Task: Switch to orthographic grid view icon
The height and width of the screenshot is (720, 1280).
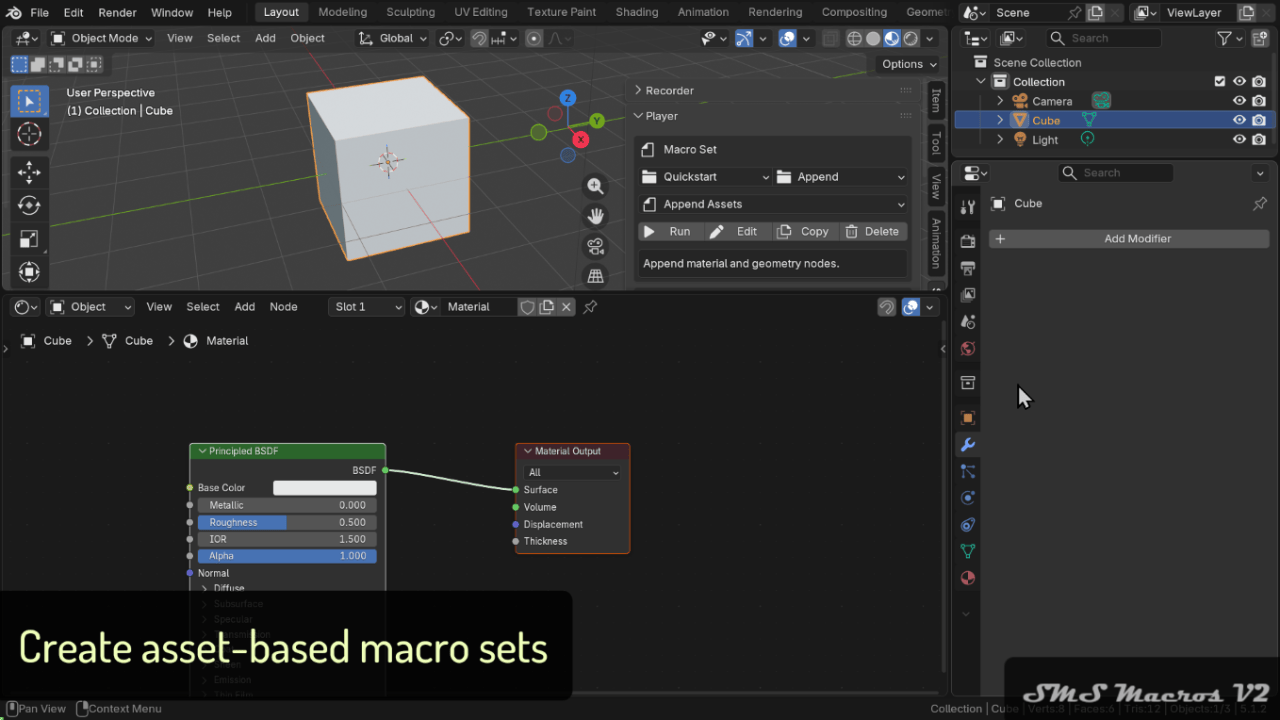Action: click(x=596, y=276)
